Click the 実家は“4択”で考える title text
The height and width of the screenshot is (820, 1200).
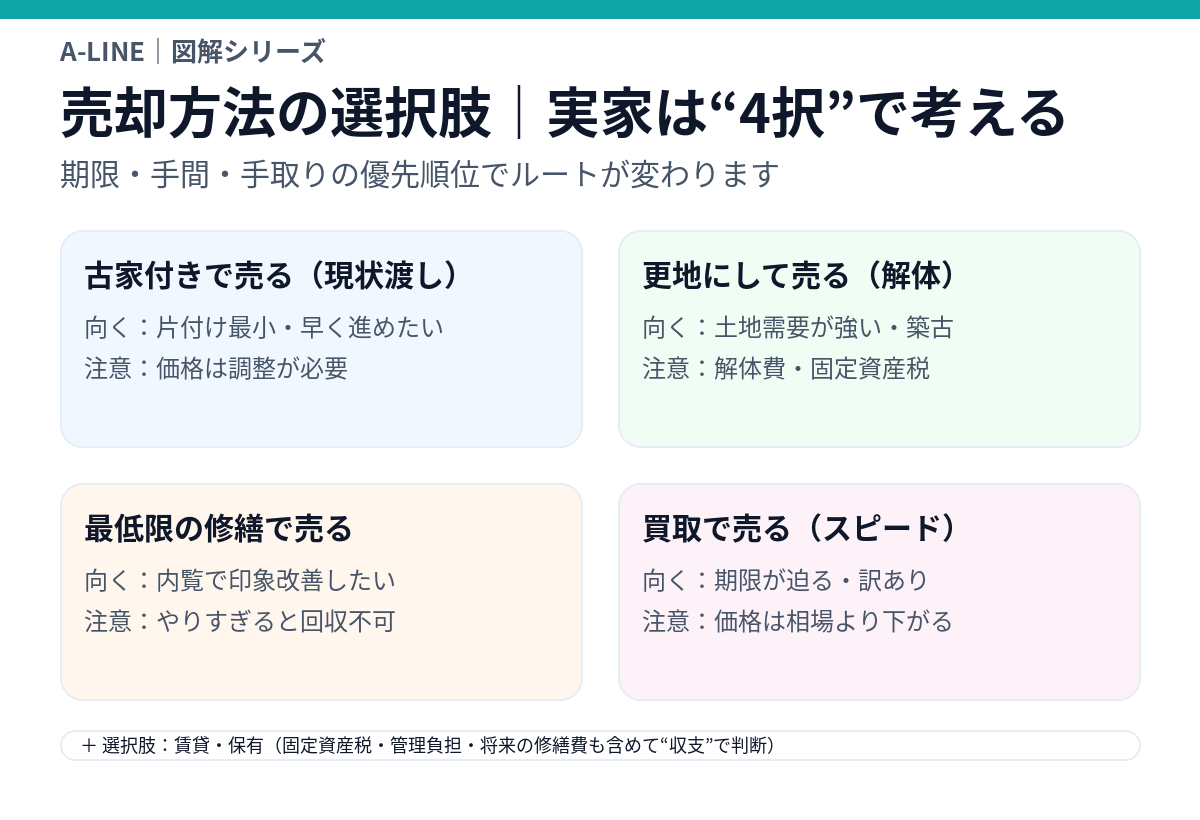pyautogui.click(x=807, y=114)
